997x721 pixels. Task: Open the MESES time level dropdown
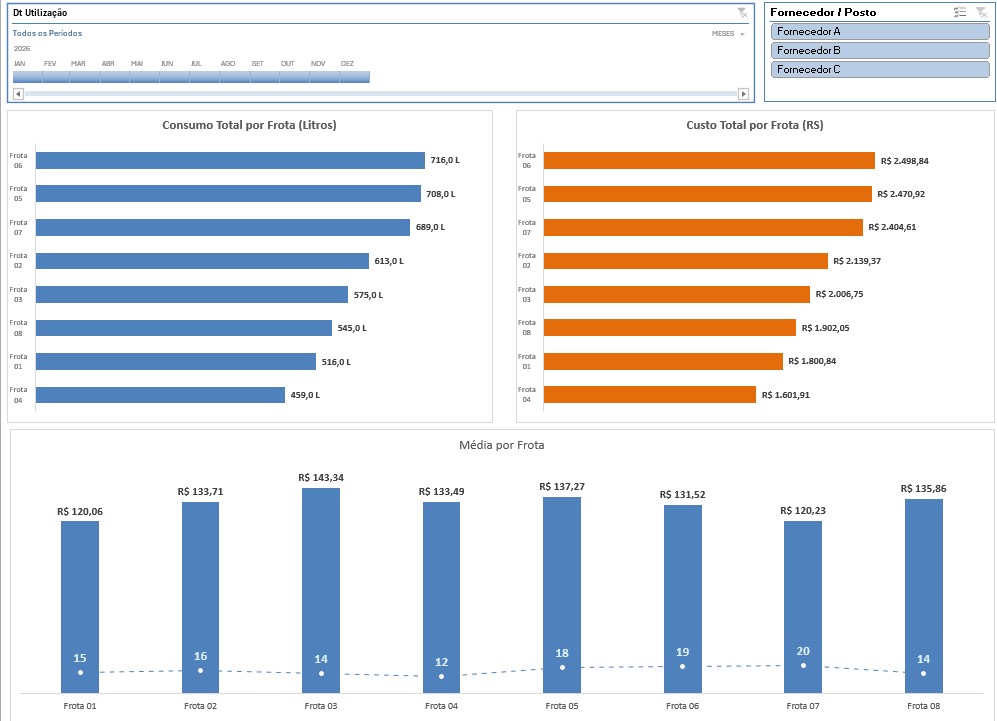727,34
